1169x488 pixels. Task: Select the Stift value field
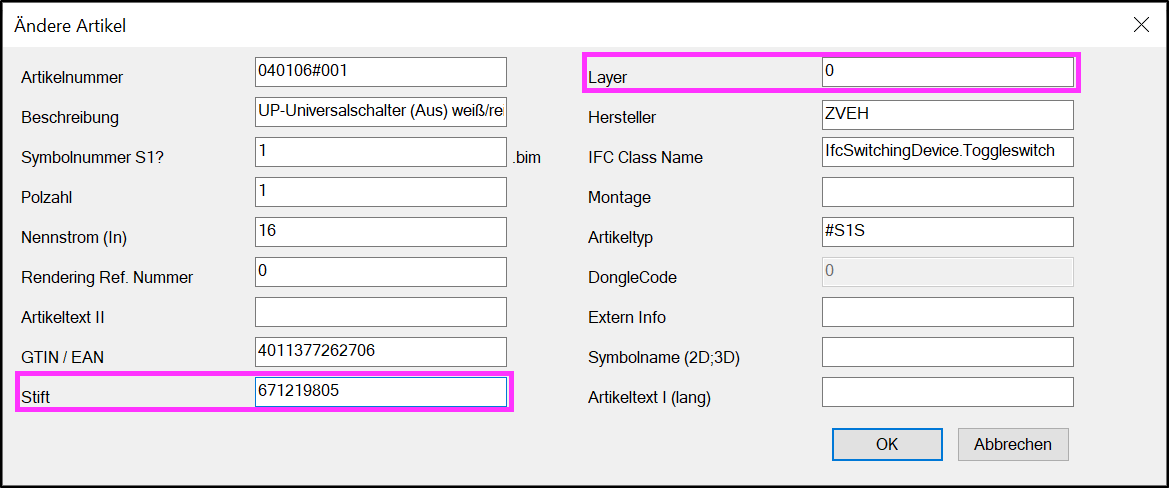coord(380,392)
